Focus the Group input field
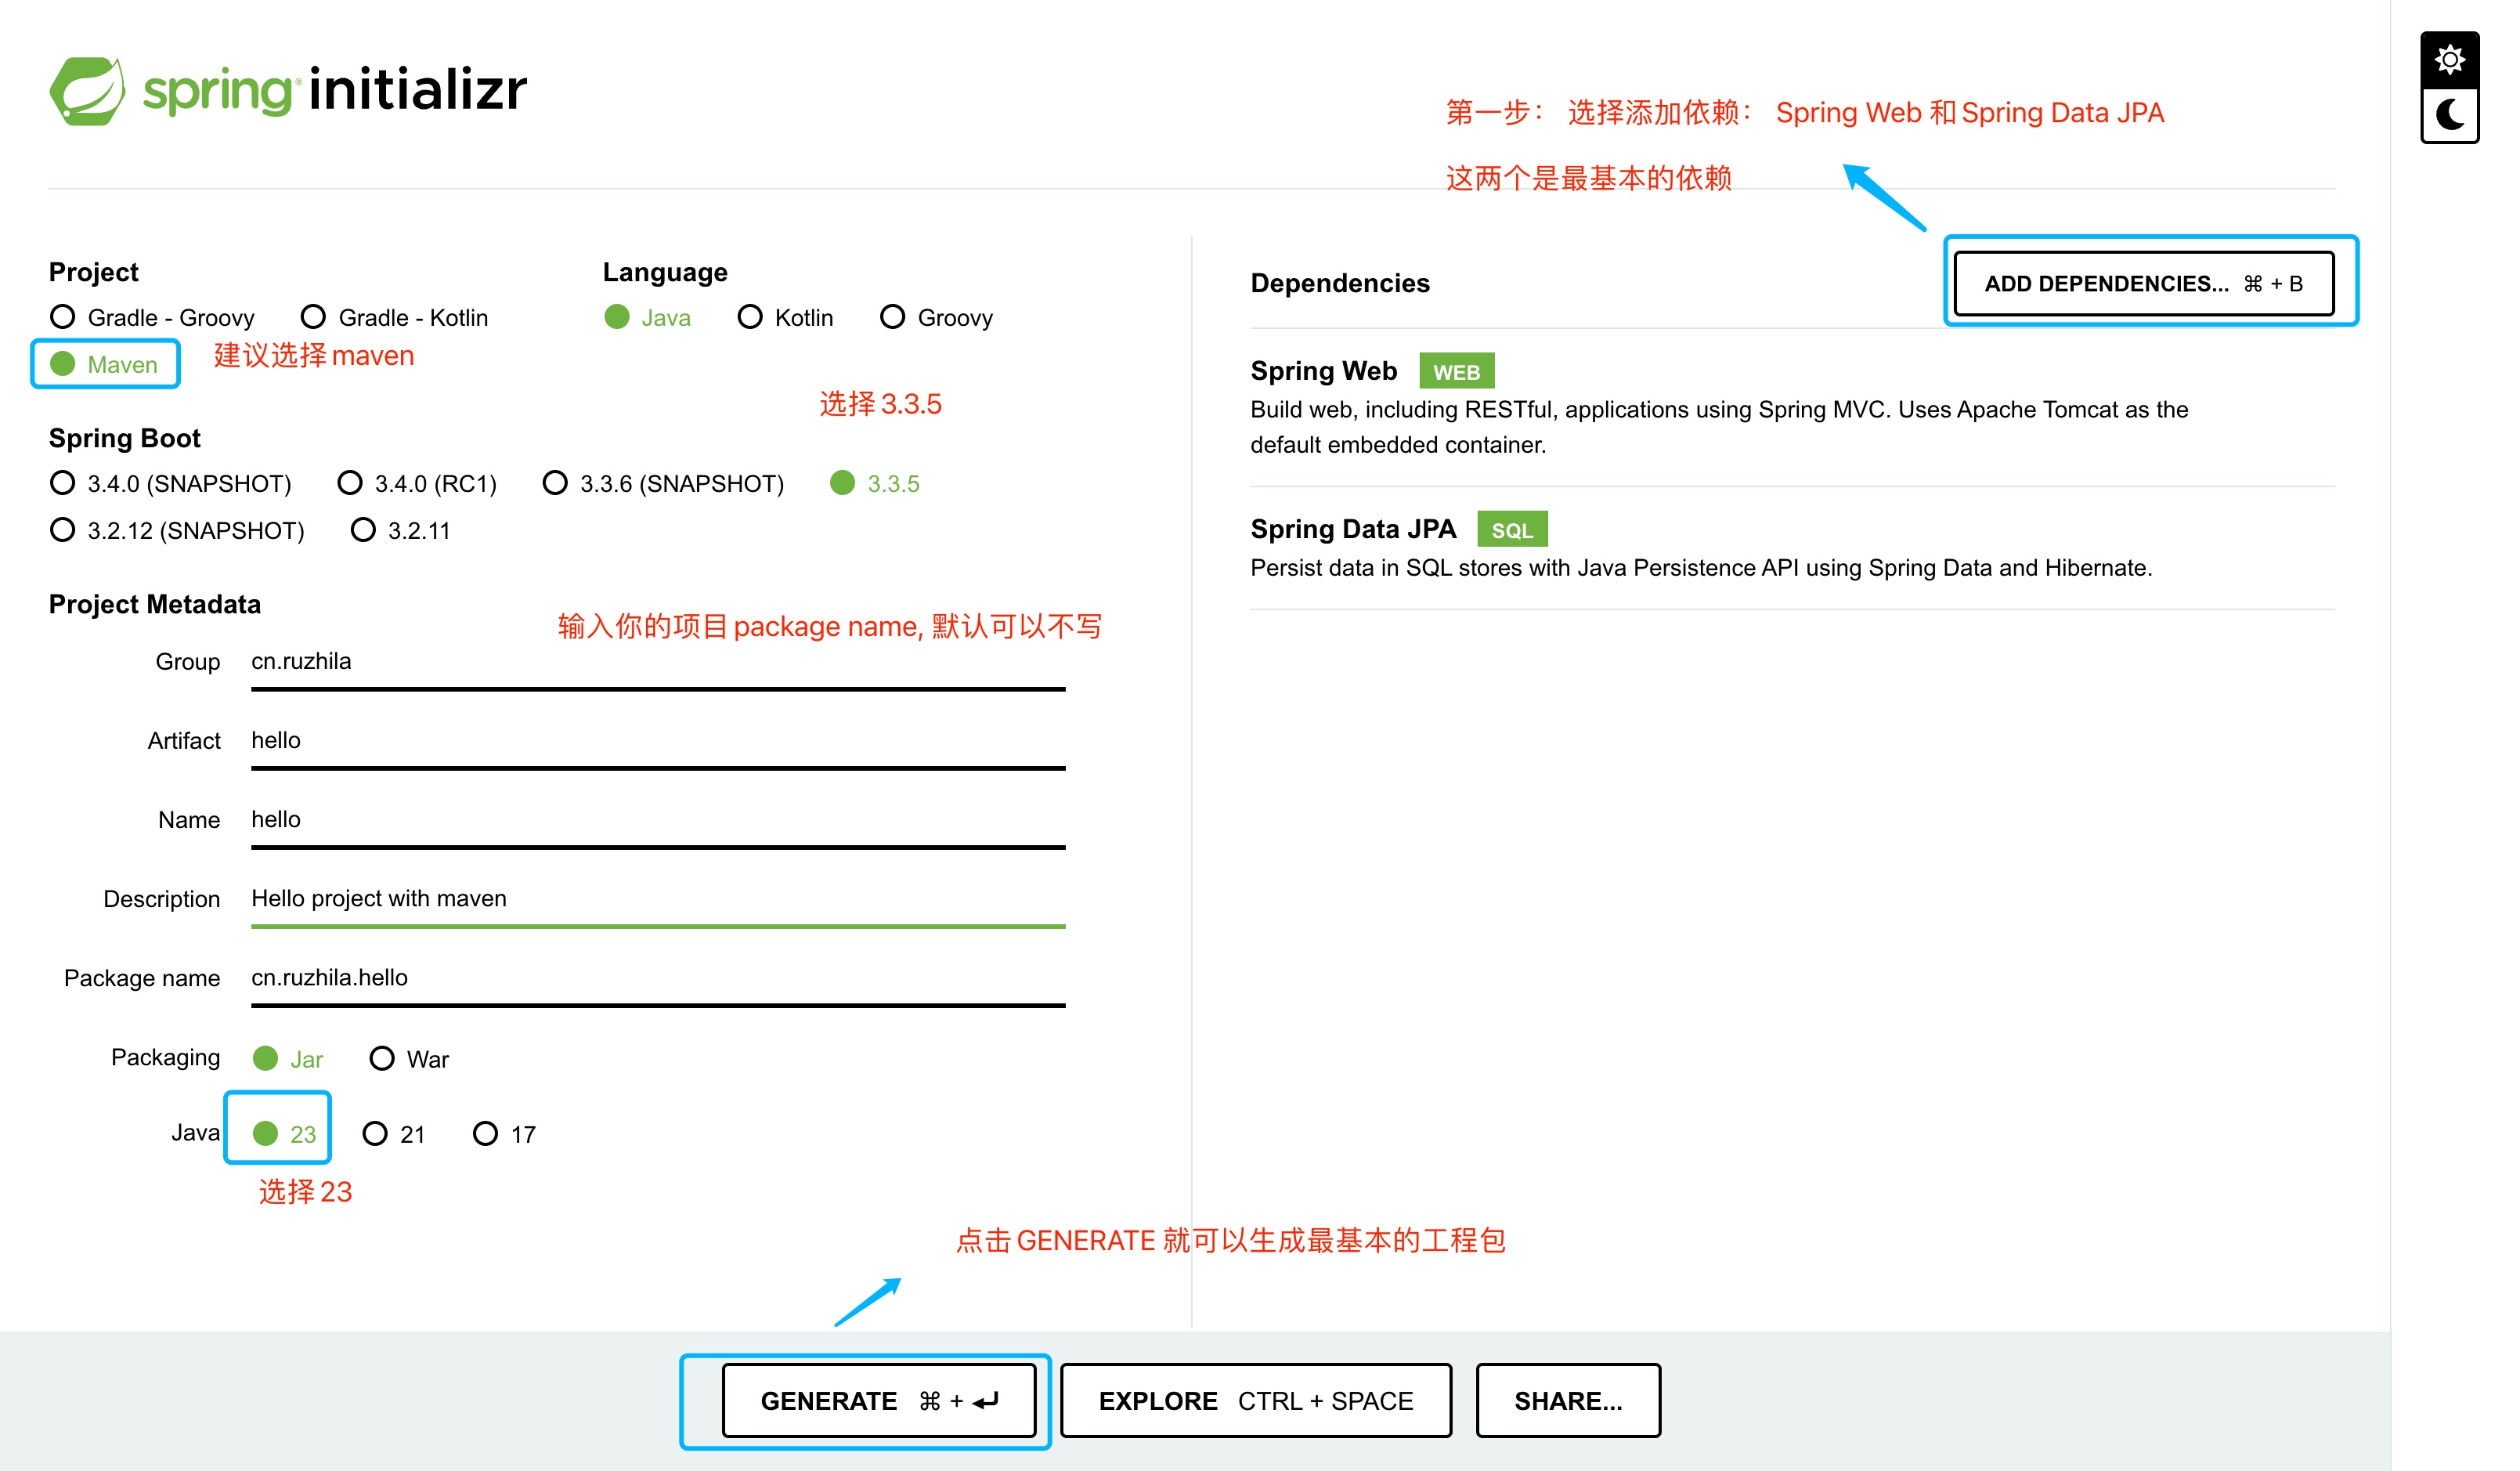Image resolution: width=2520 pixels, height=1471 pixels. click(658, 662)
